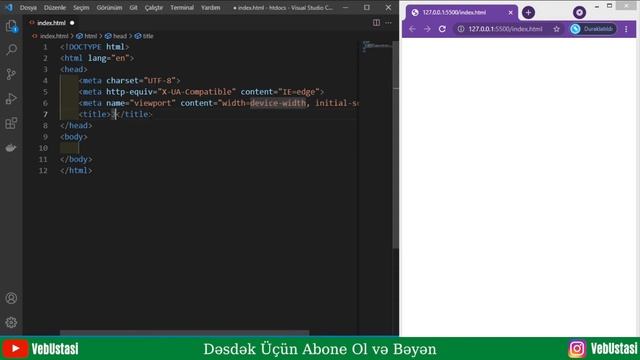The image size is (640, 360).
Task: Click inside the title tag
Action: 116,114
